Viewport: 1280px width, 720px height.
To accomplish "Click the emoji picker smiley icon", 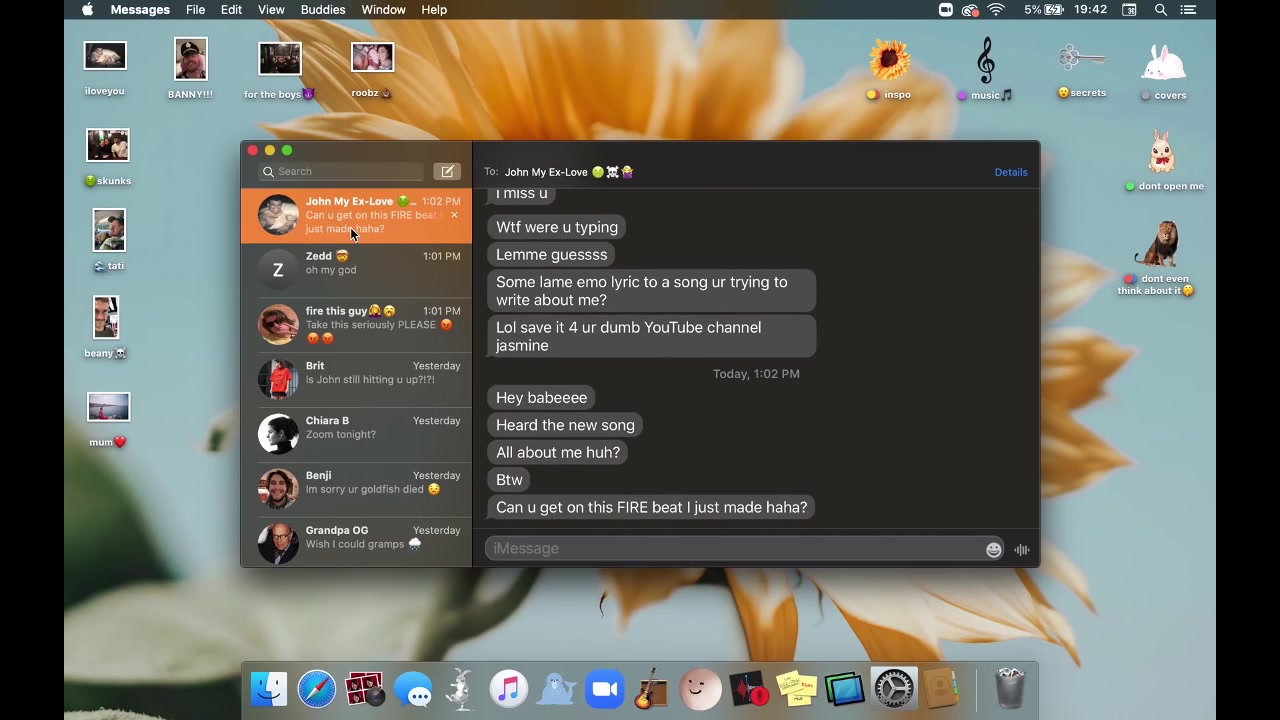I will tap(994, 549).
